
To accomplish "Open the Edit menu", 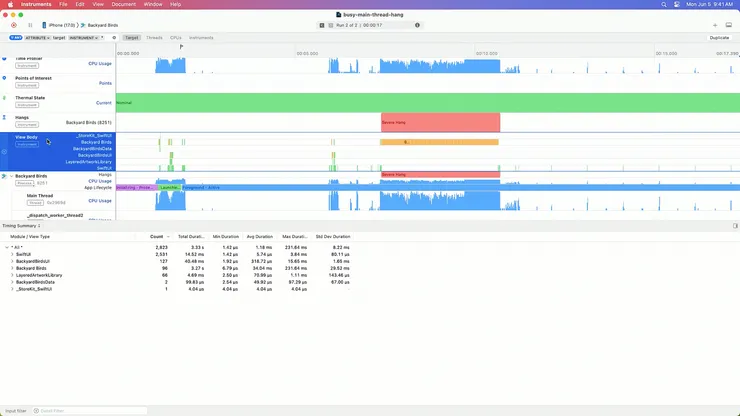I will pos(80,4).
